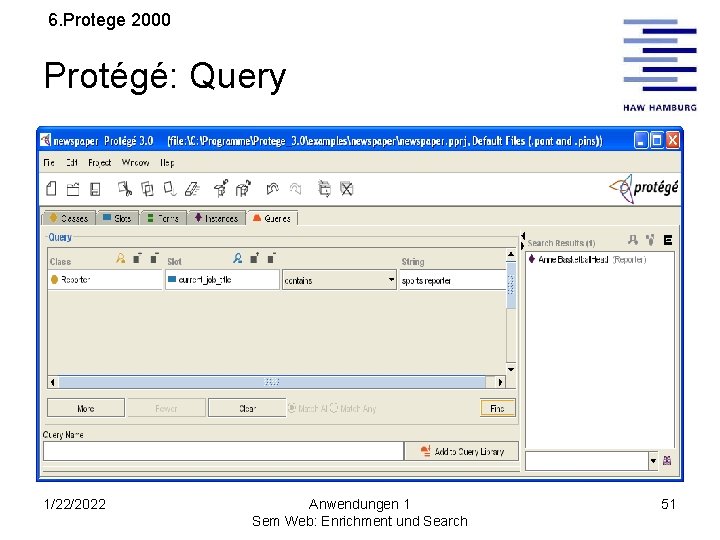Click the Protégé window title bar icon
Image resolution: width=720 pixels, height=540 pixels.
coord(45,140)
